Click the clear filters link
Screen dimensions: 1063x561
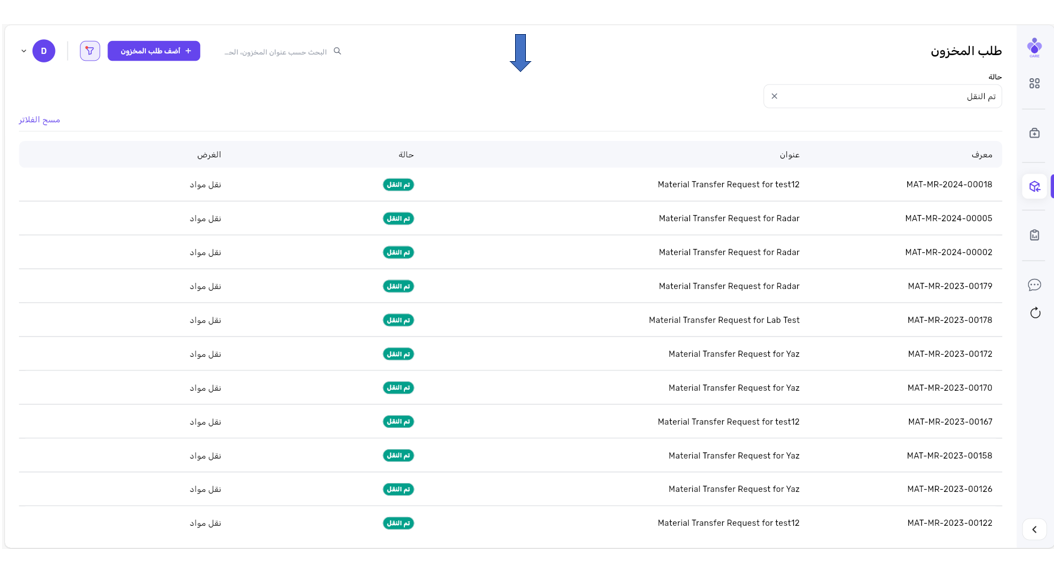point(40,120)
